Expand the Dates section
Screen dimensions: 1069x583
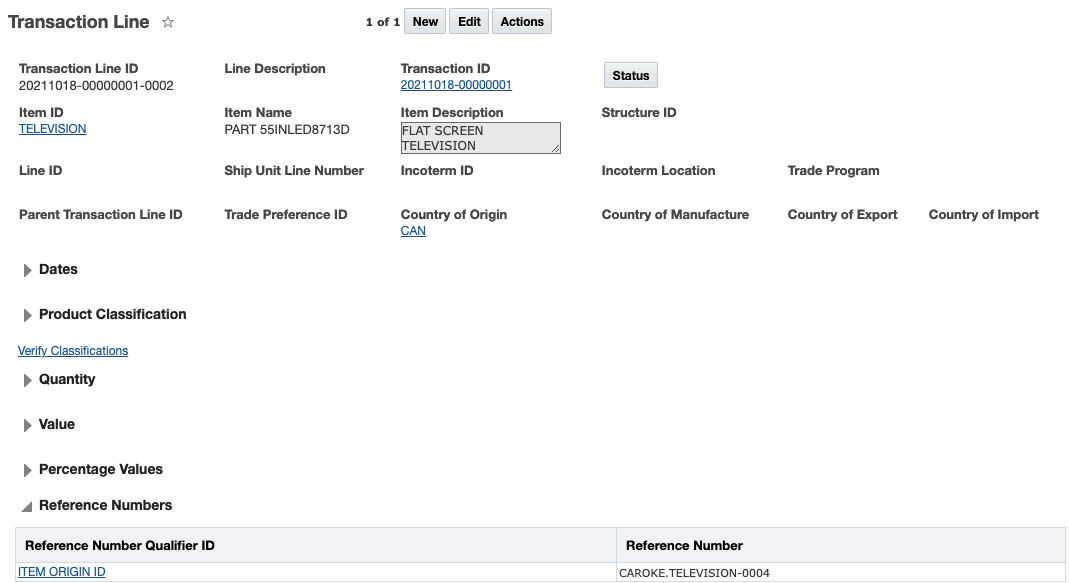coord(28,270)
